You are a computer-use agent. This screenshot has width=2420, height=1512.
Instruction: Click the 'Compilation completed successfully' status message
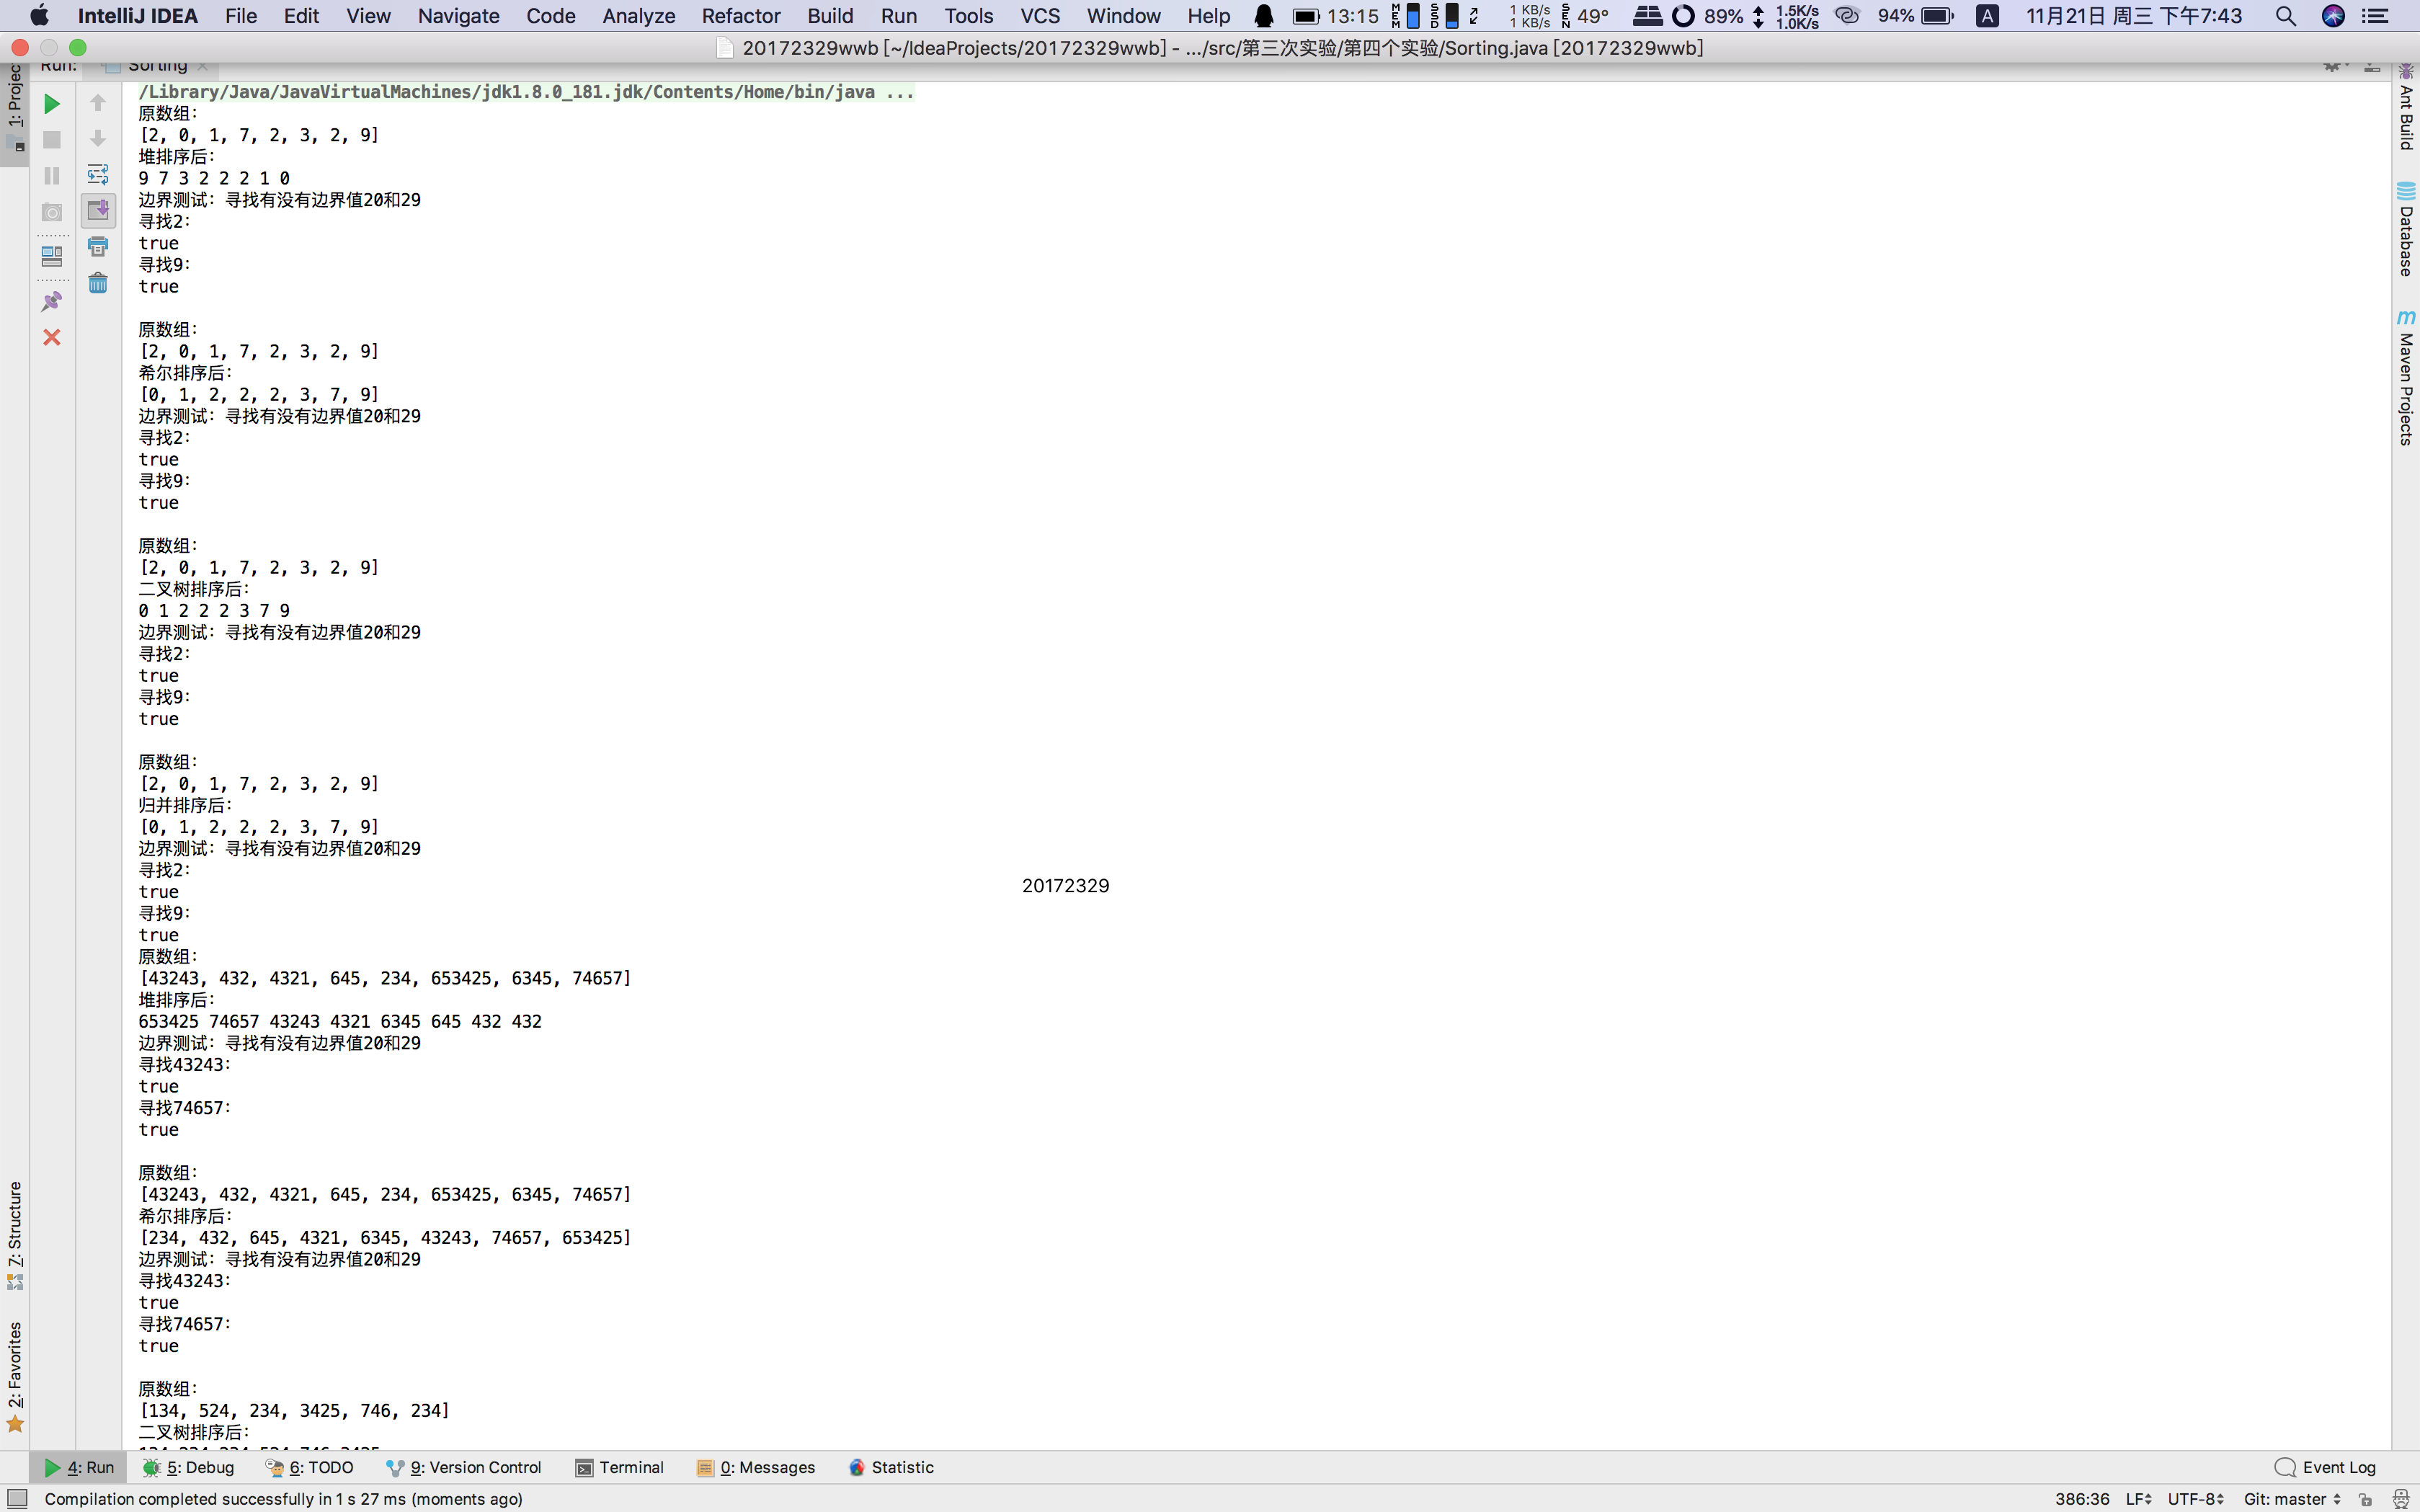(283, 1499)
